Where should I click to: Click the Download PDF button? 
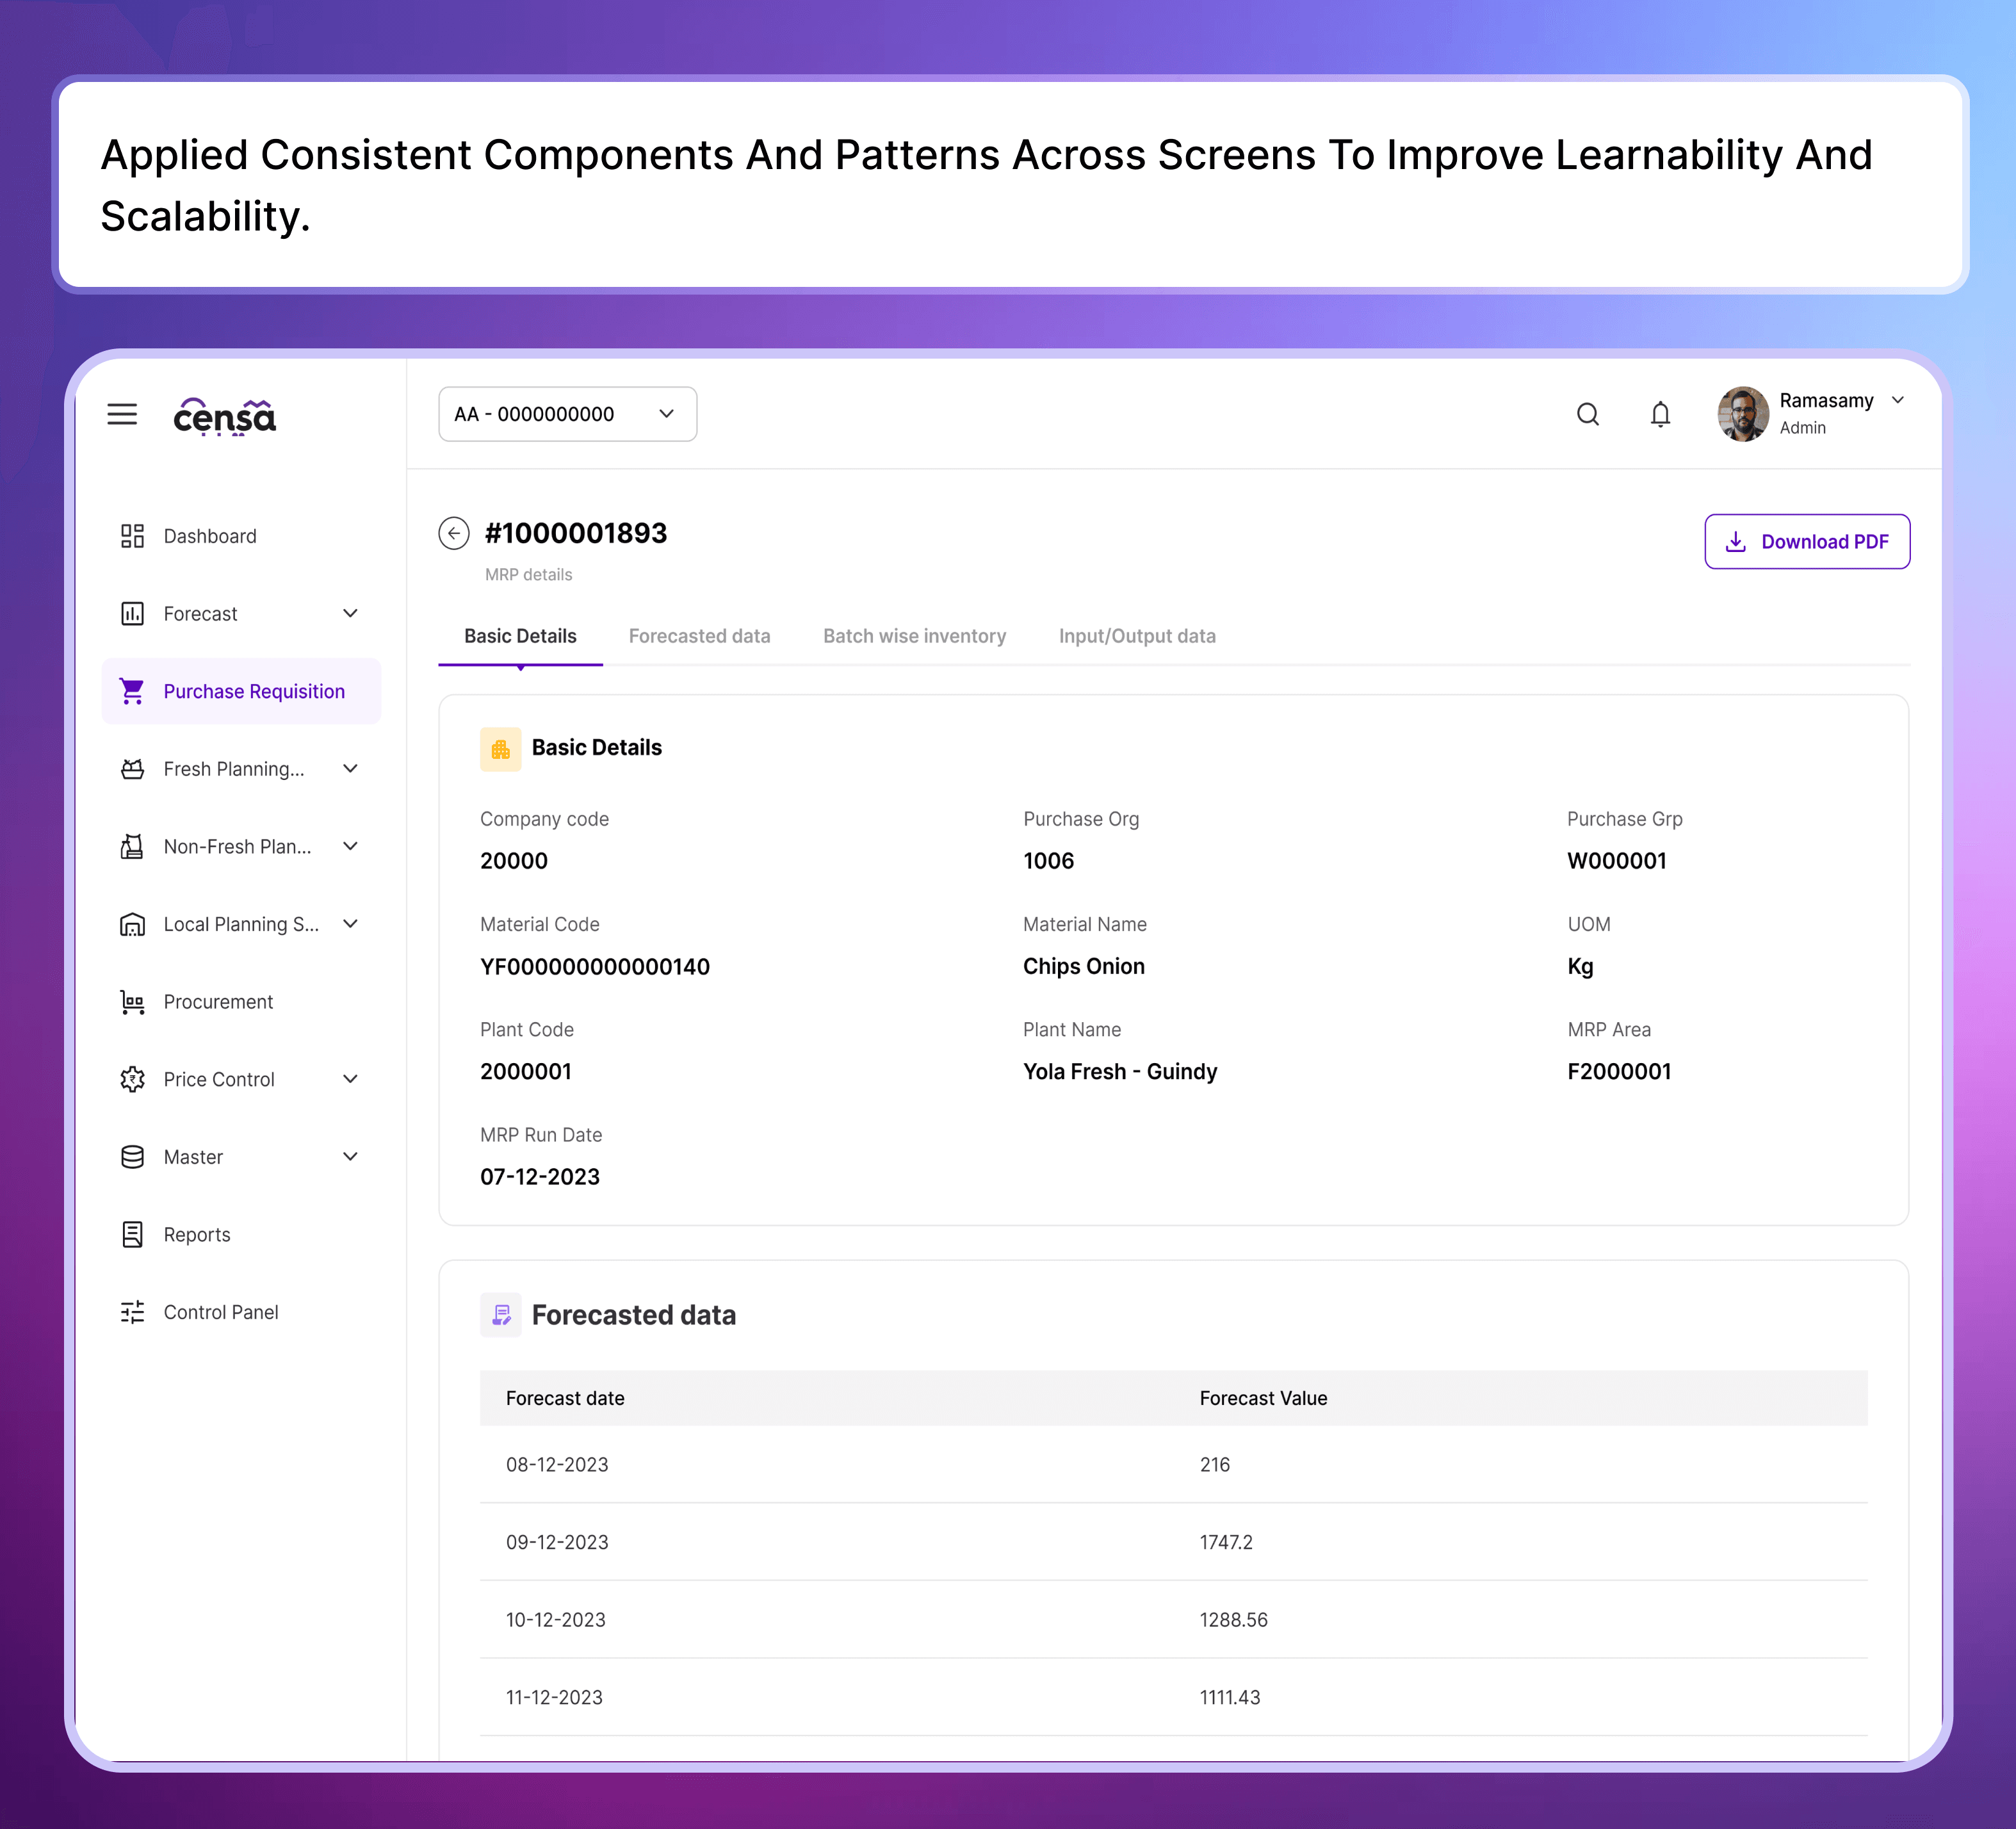pyautogui.click(x=1806, y=541)
